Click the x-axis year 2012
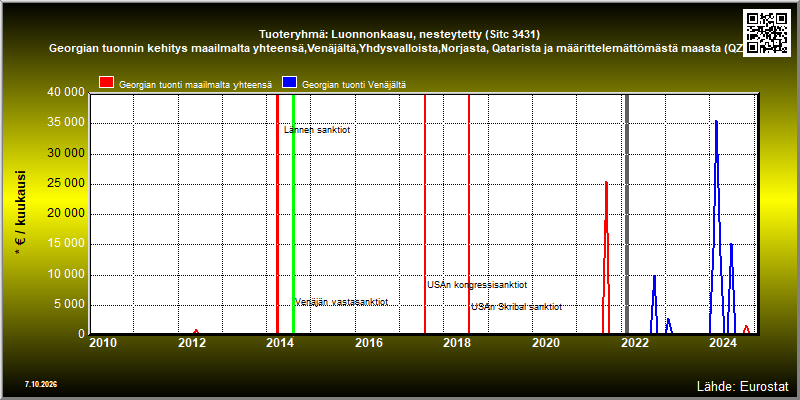 click(192, 343)
